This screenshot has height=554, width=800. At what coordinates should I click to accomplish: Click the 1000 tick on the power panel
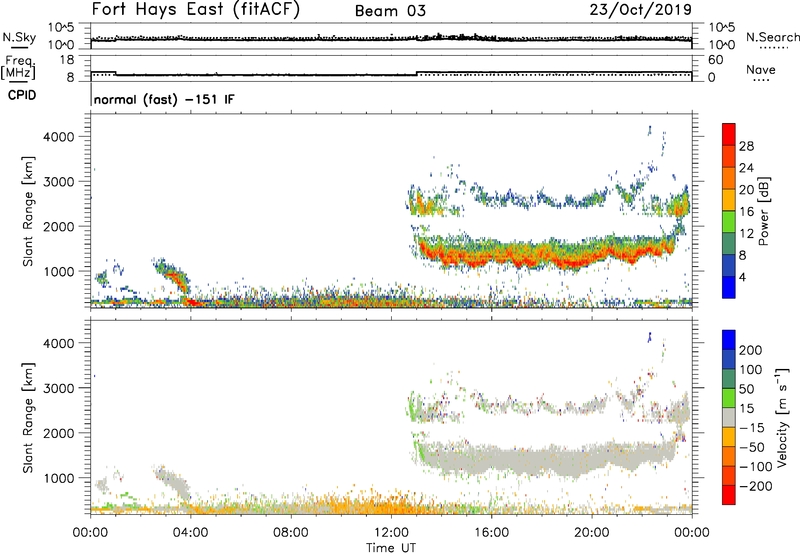pyautogui.click(x=59, y=271)
